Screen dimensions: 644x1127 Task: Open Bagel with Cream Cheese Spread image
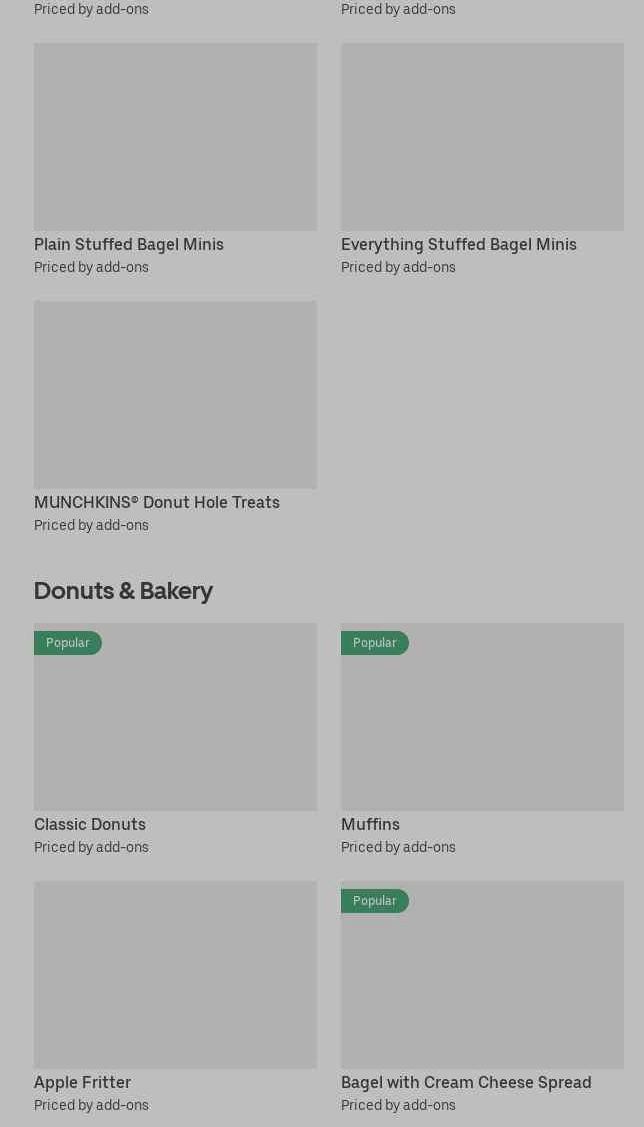(482, 975)
